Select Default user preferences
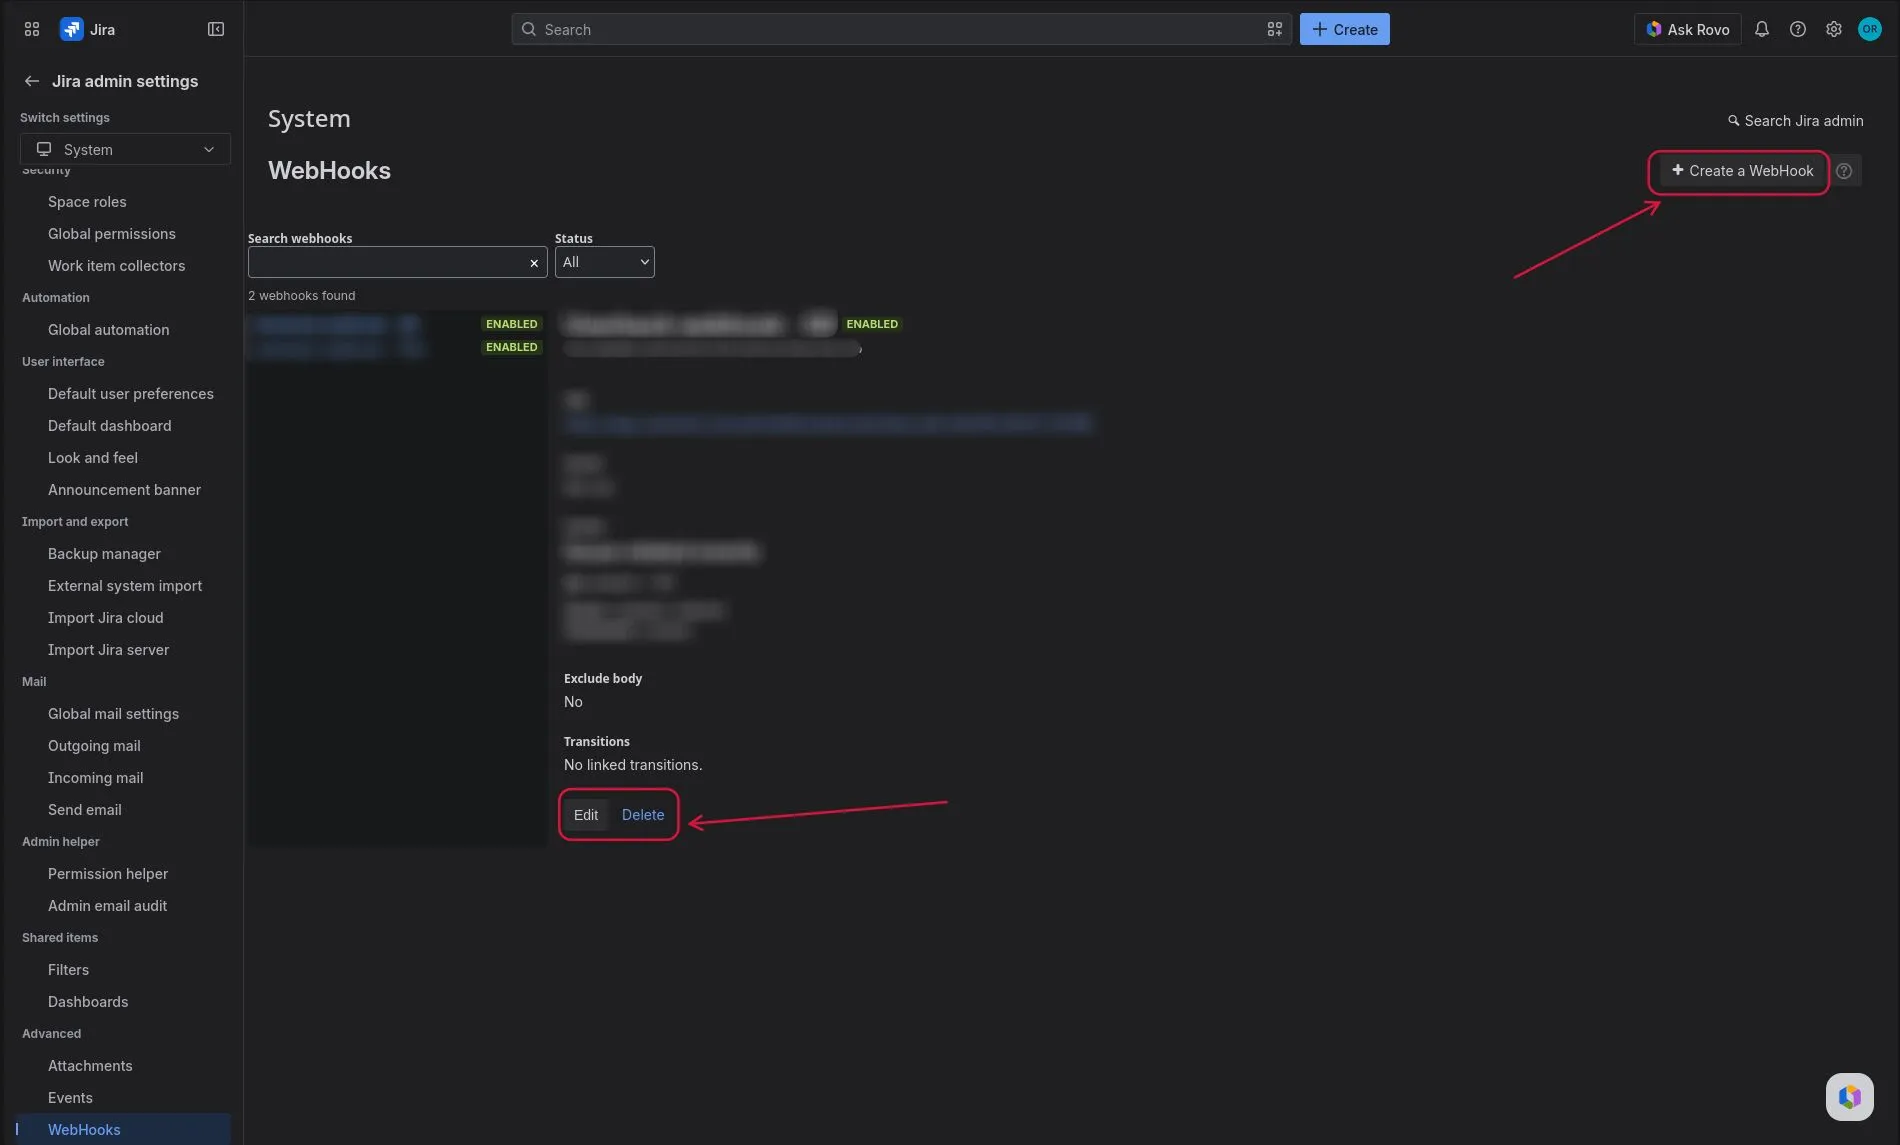1900x1145 pixels. 131,393
